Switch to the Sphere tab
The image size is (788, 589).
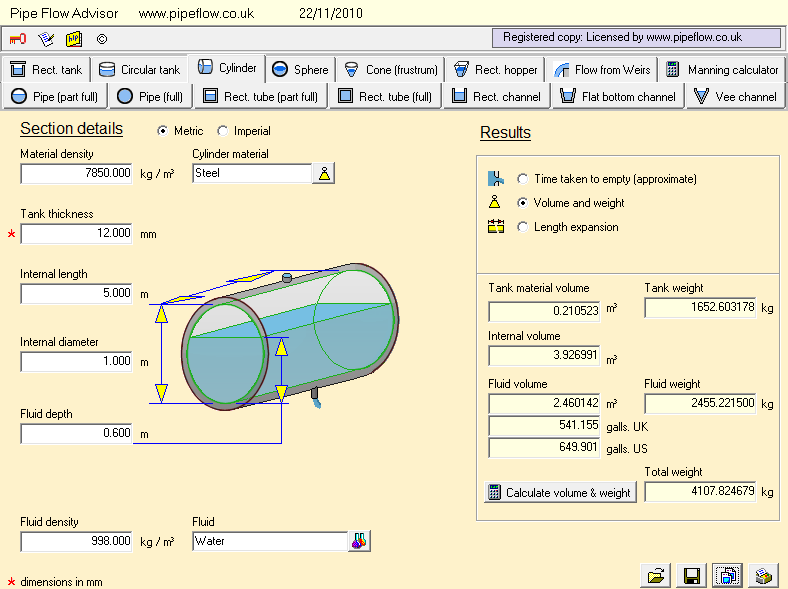[300, 70]
